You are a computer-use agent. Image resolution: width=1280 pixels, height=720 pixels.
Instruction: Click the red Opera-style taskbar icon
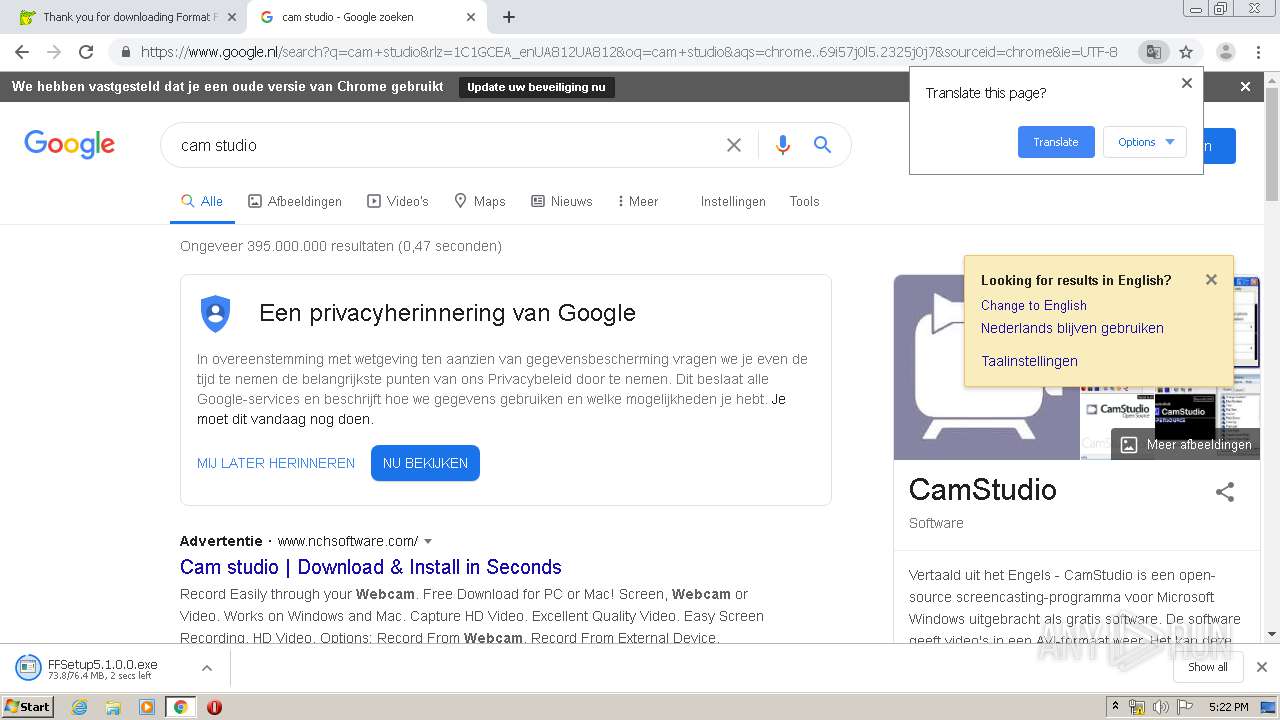pyautogui.click(x=214, y=707)
